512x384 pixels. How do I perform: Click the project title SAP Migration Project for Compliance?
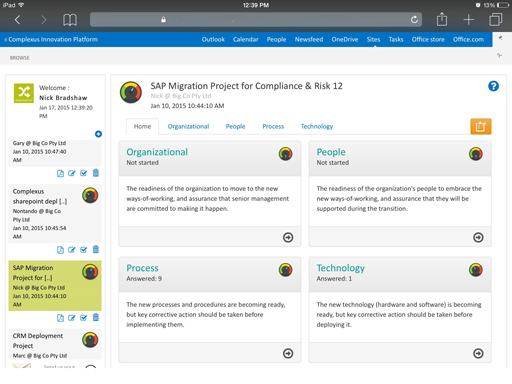coord(246,86)
